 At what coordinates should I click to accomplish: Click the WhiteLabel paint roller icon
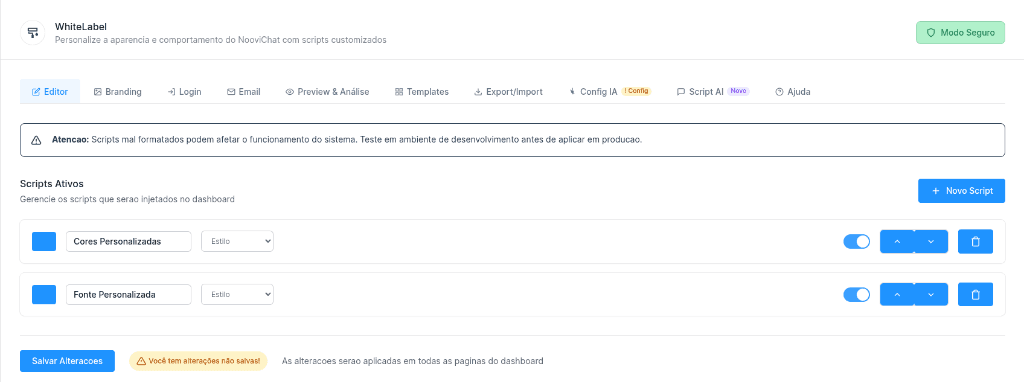tap(33, 33)
